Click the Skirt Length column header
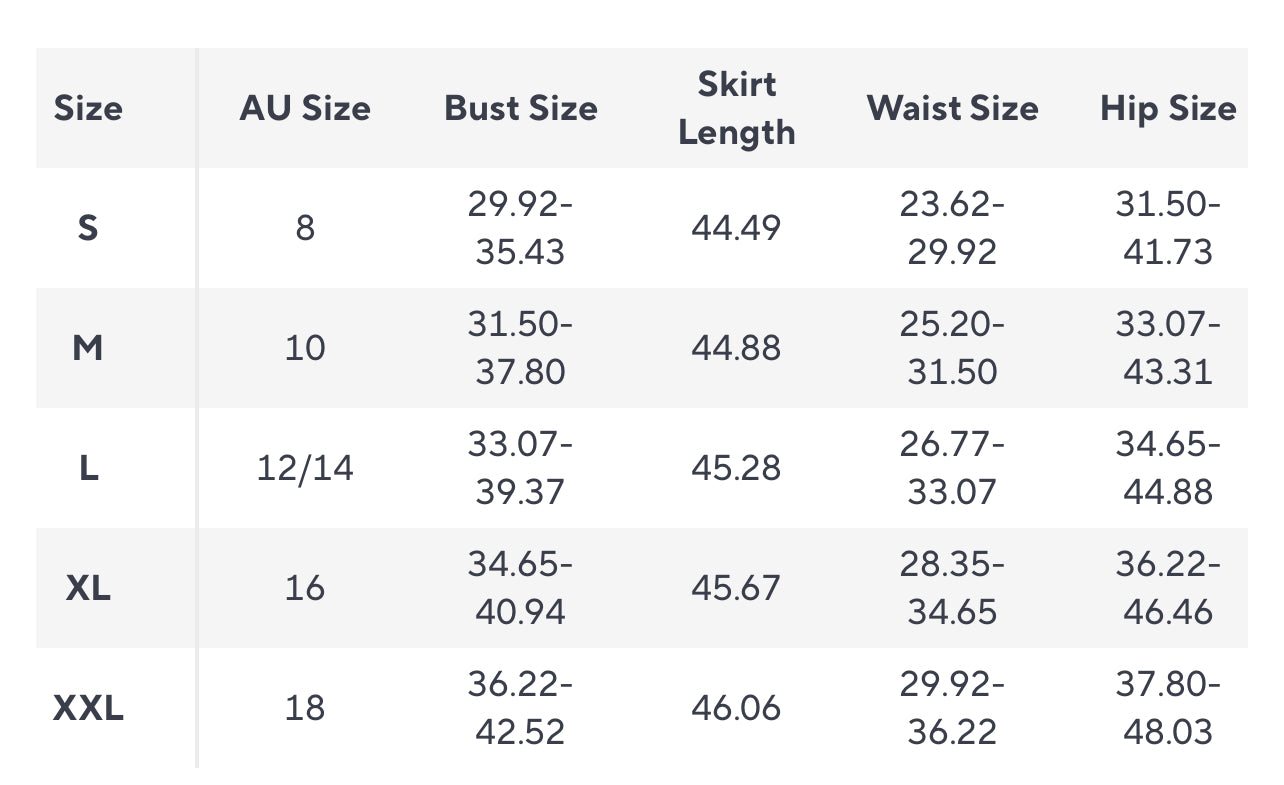The height and width of the screenshot is (785, 1284). click(737, 108)
